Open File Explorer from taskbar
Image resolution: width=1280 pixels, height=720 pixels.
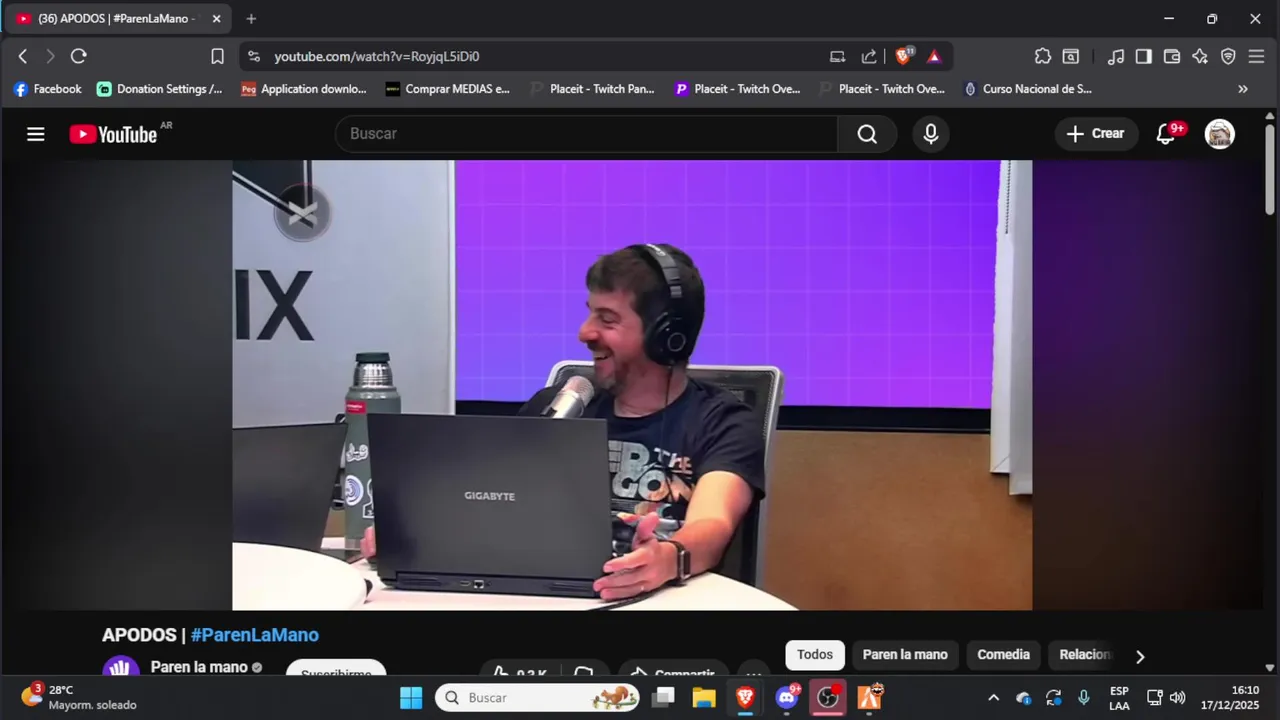pyautogui.click(x=704, y=697)
